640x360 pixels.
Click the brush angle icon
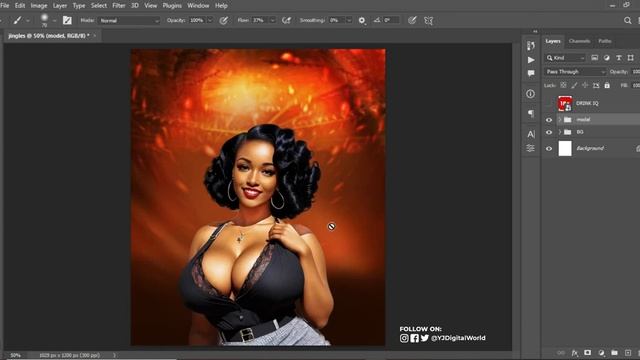pos(376,20)
